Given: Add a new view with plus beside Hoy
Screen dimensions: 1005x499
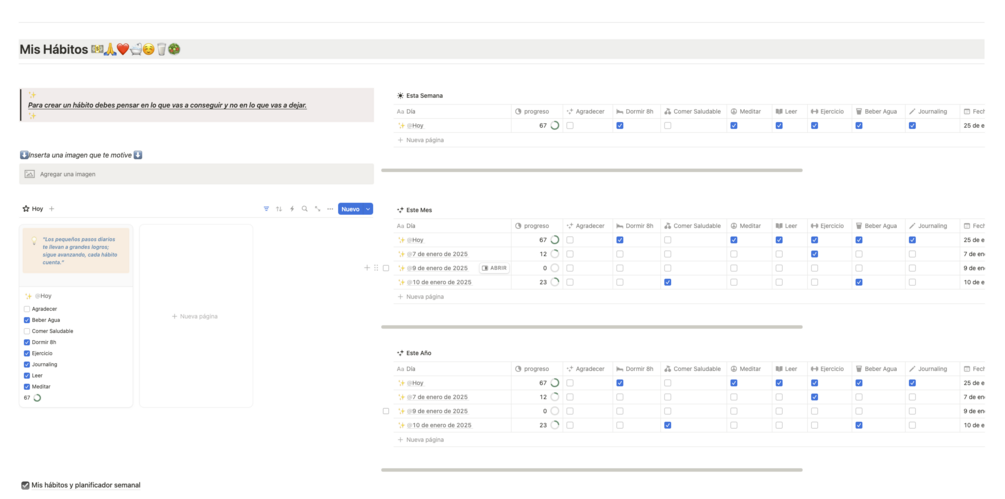Looking at the screenshot, I should [52, 209].
